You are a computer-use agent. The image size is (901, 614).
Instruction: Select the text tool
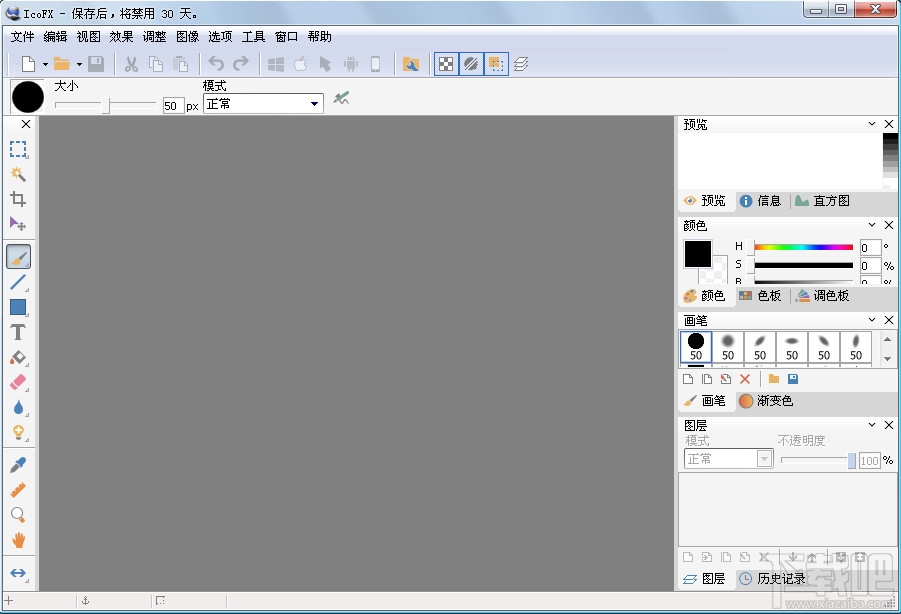pos(18,332)
